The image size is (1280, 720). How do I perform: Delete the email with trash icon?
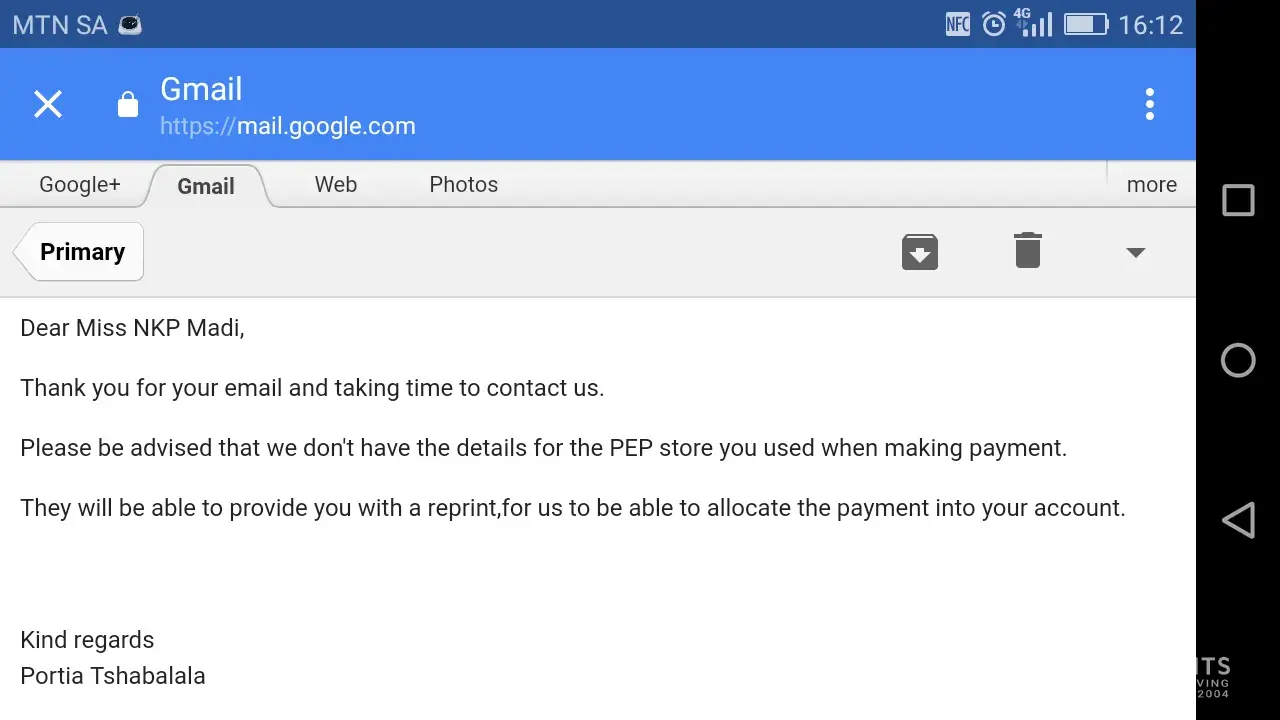coord(1027,251)
